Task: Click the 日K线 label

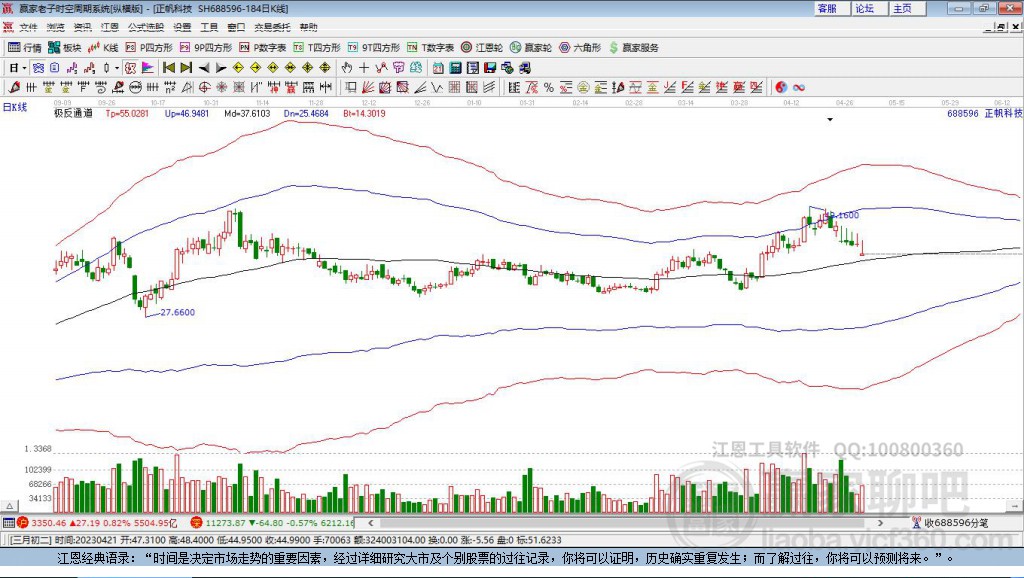Action: click(15, 108)
